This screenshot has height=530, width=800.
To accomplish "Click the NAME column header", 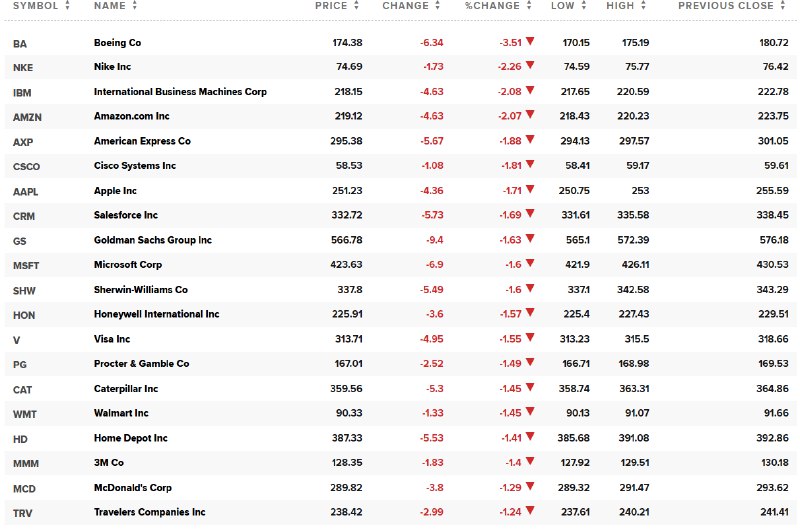I will click(x=110, y=6).
